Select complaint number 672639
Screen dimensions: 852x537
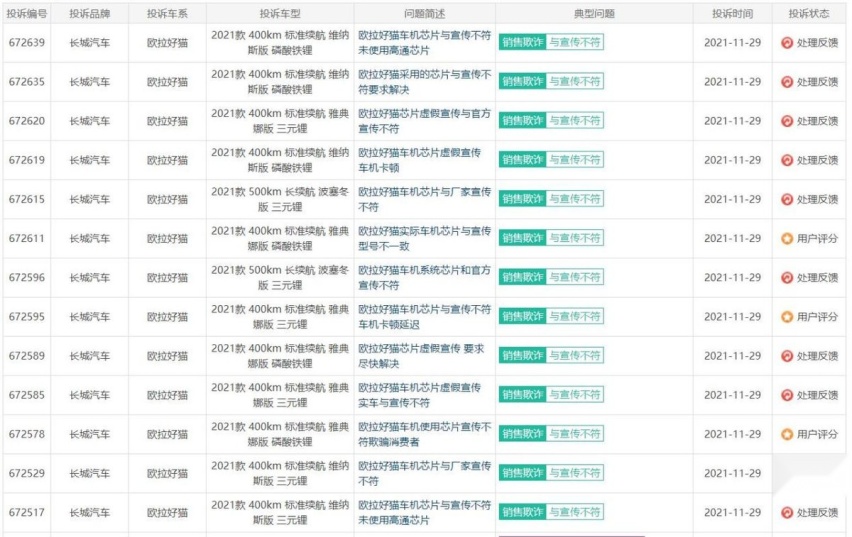click(x=27, y=42)
